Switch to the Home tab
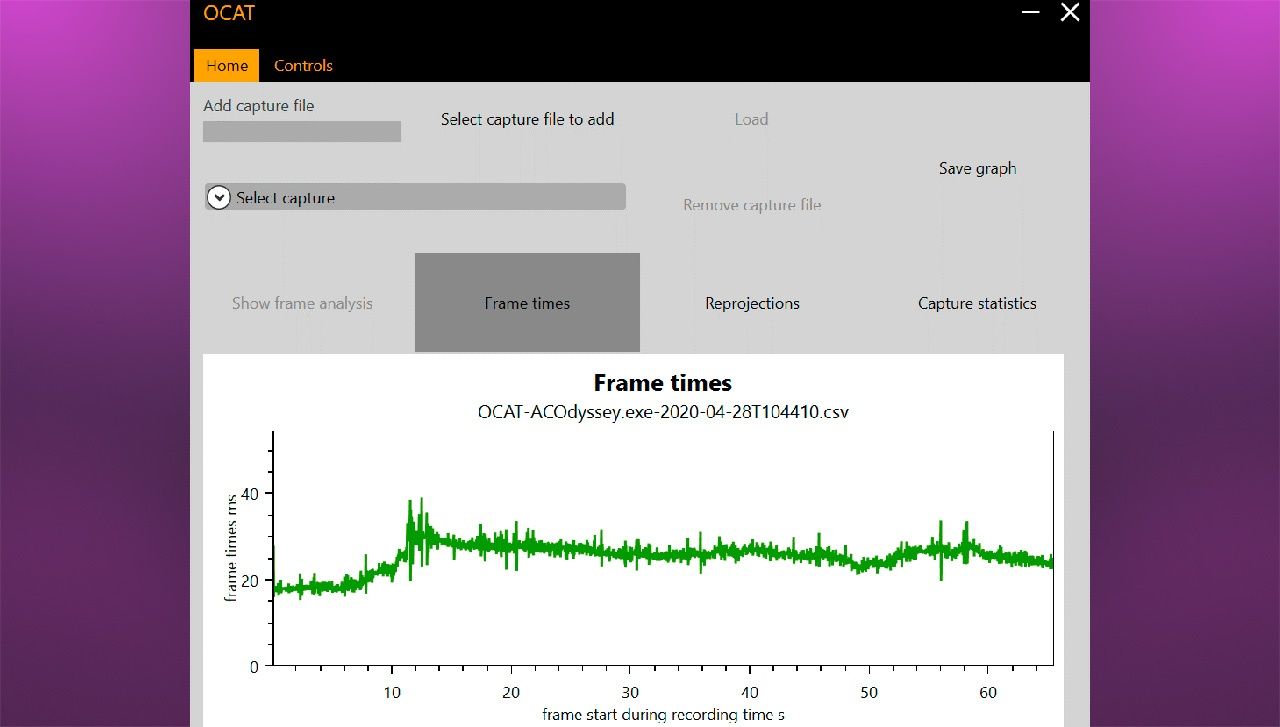 226,66
